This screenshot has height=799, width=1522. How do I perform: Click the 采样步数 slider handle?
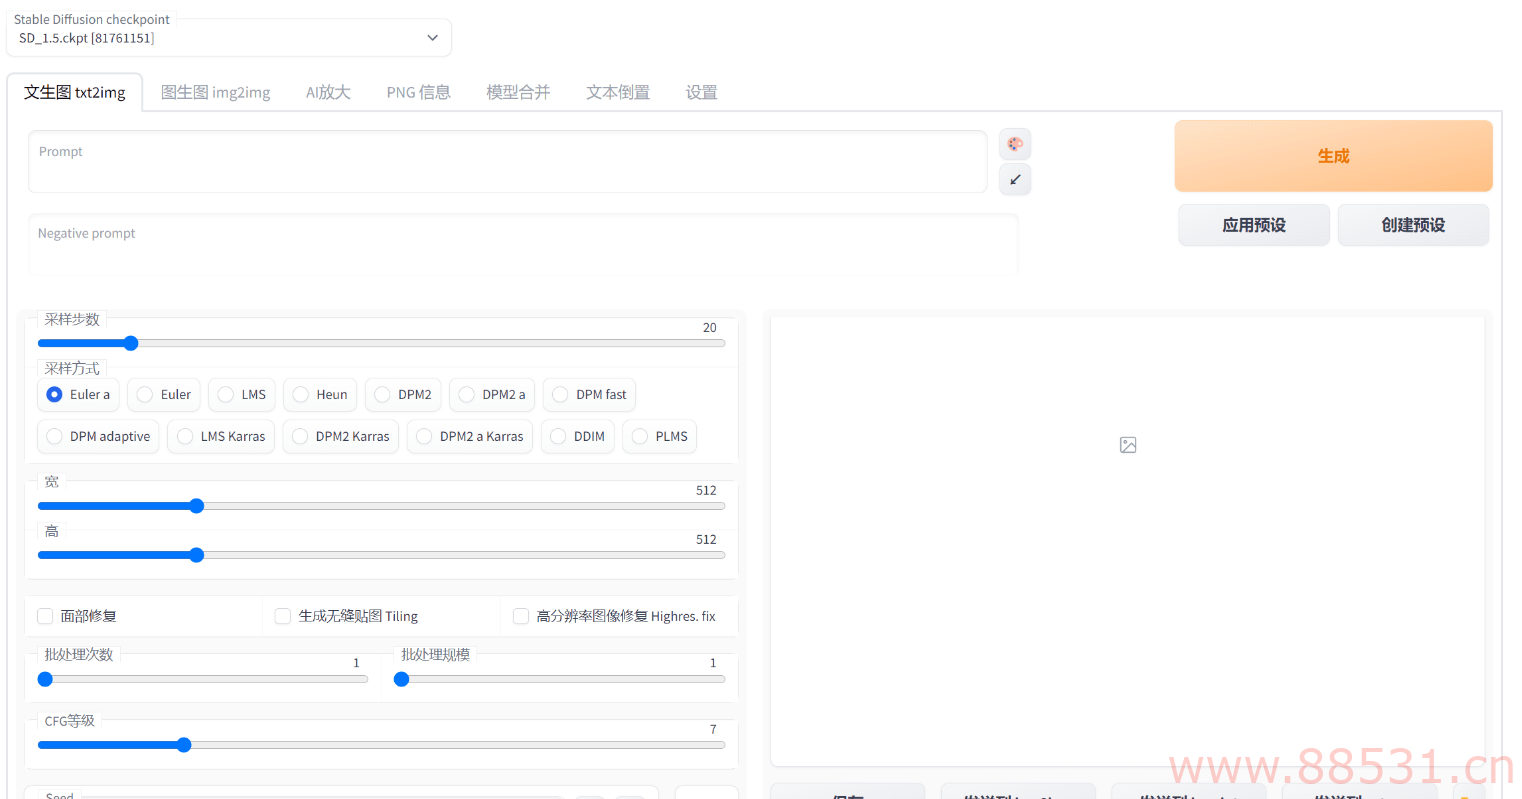pyautogui.click(x=131, y=343)
